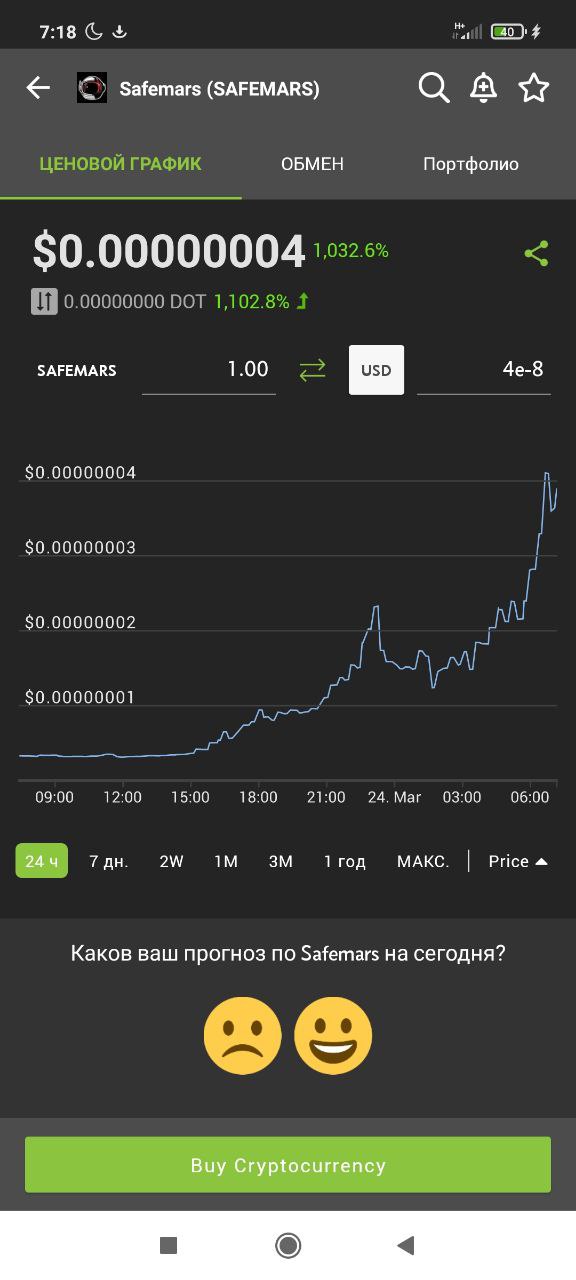
Task: Tap the SAFEMARS converter label
Action: click(x=77, y=370)
